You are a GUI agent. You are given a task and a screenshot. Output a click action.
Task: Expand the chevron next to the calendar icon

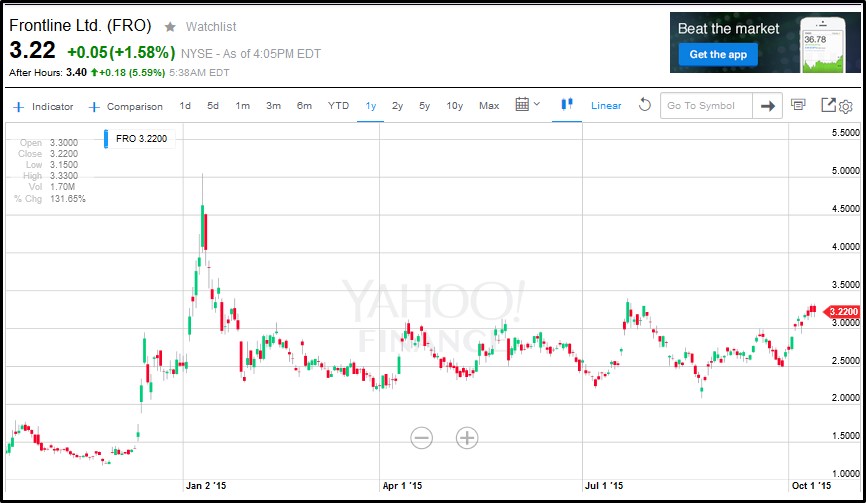tap(537, 104)
